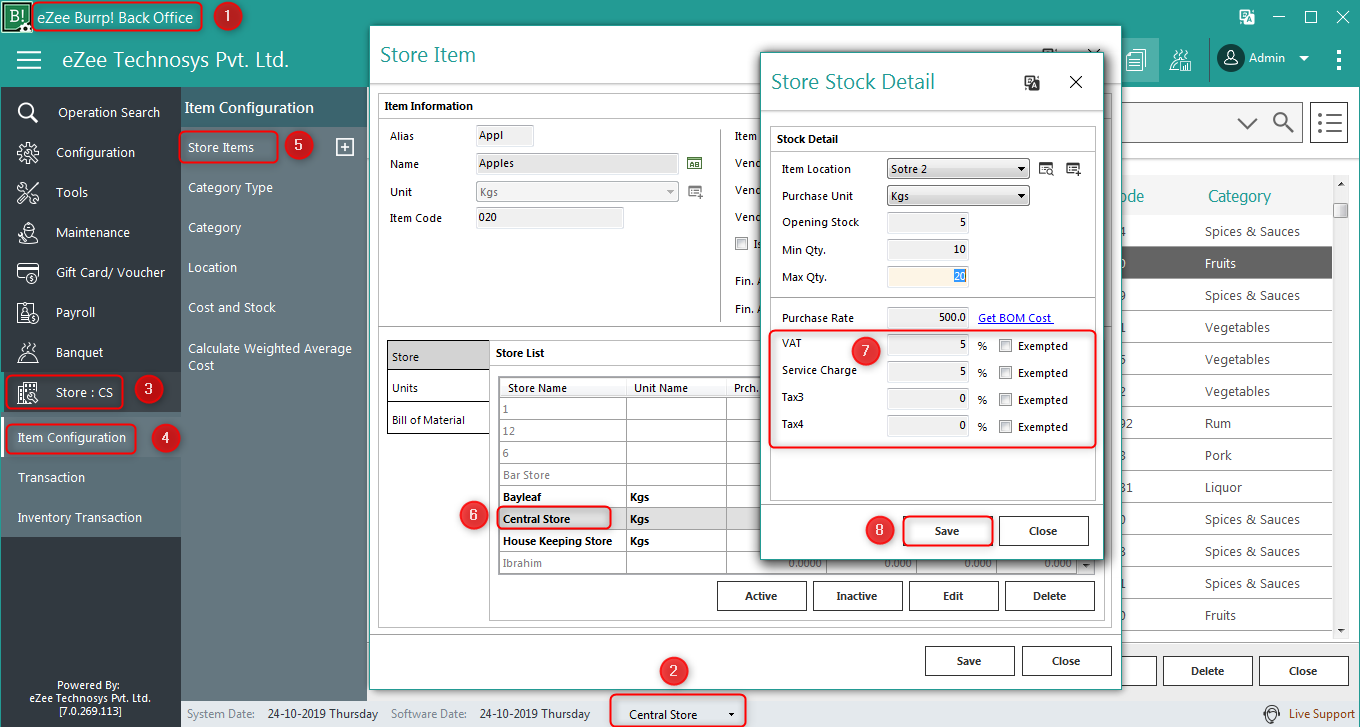1360x727 pixels.
Task: Open the Central Store selector in status bar
Action: click(x=679, y=714)
